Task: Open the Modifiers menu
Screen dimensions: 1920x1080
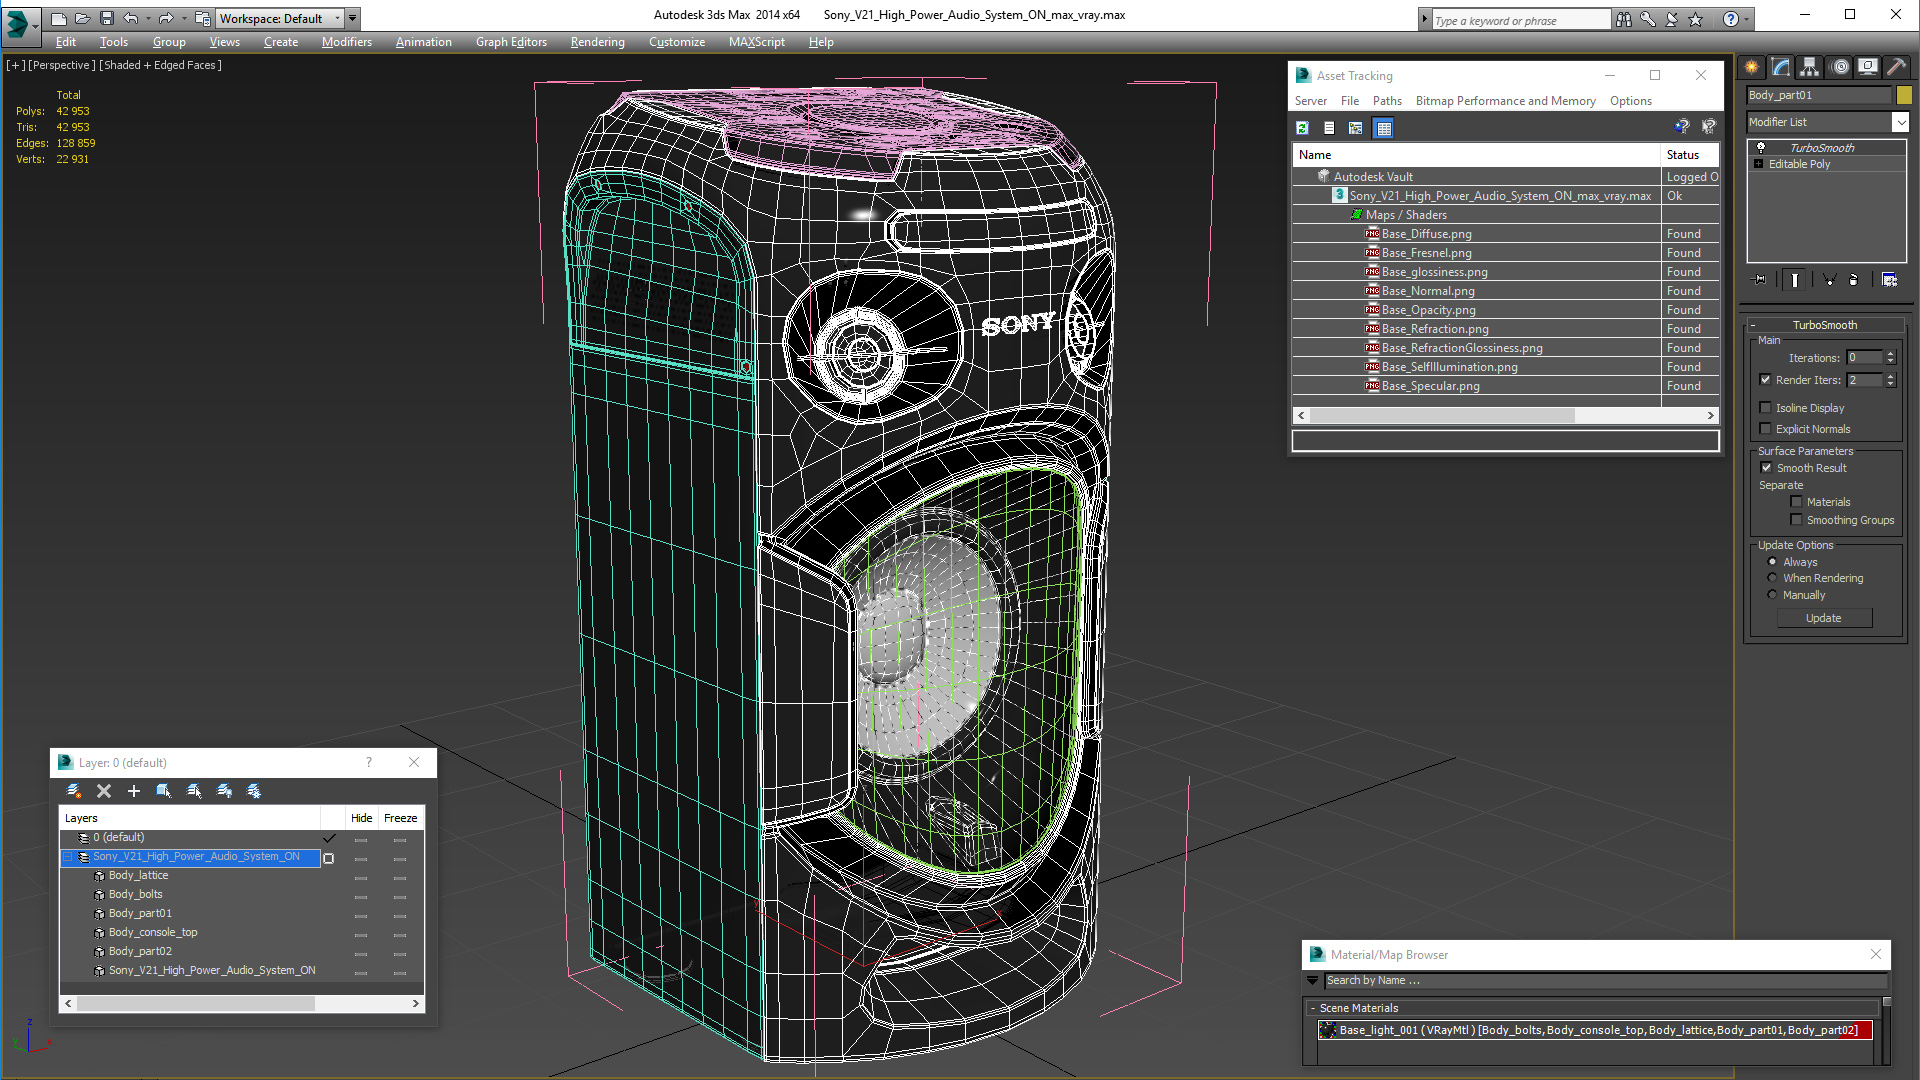Action: coord(346,42)
